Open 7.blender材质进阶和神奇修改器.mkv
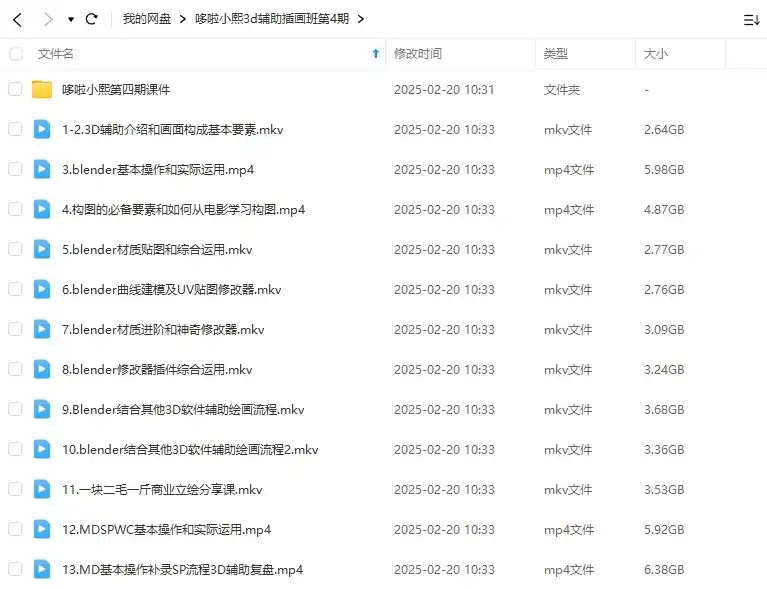Screen dimensions: 767x589 pos(163,330)
